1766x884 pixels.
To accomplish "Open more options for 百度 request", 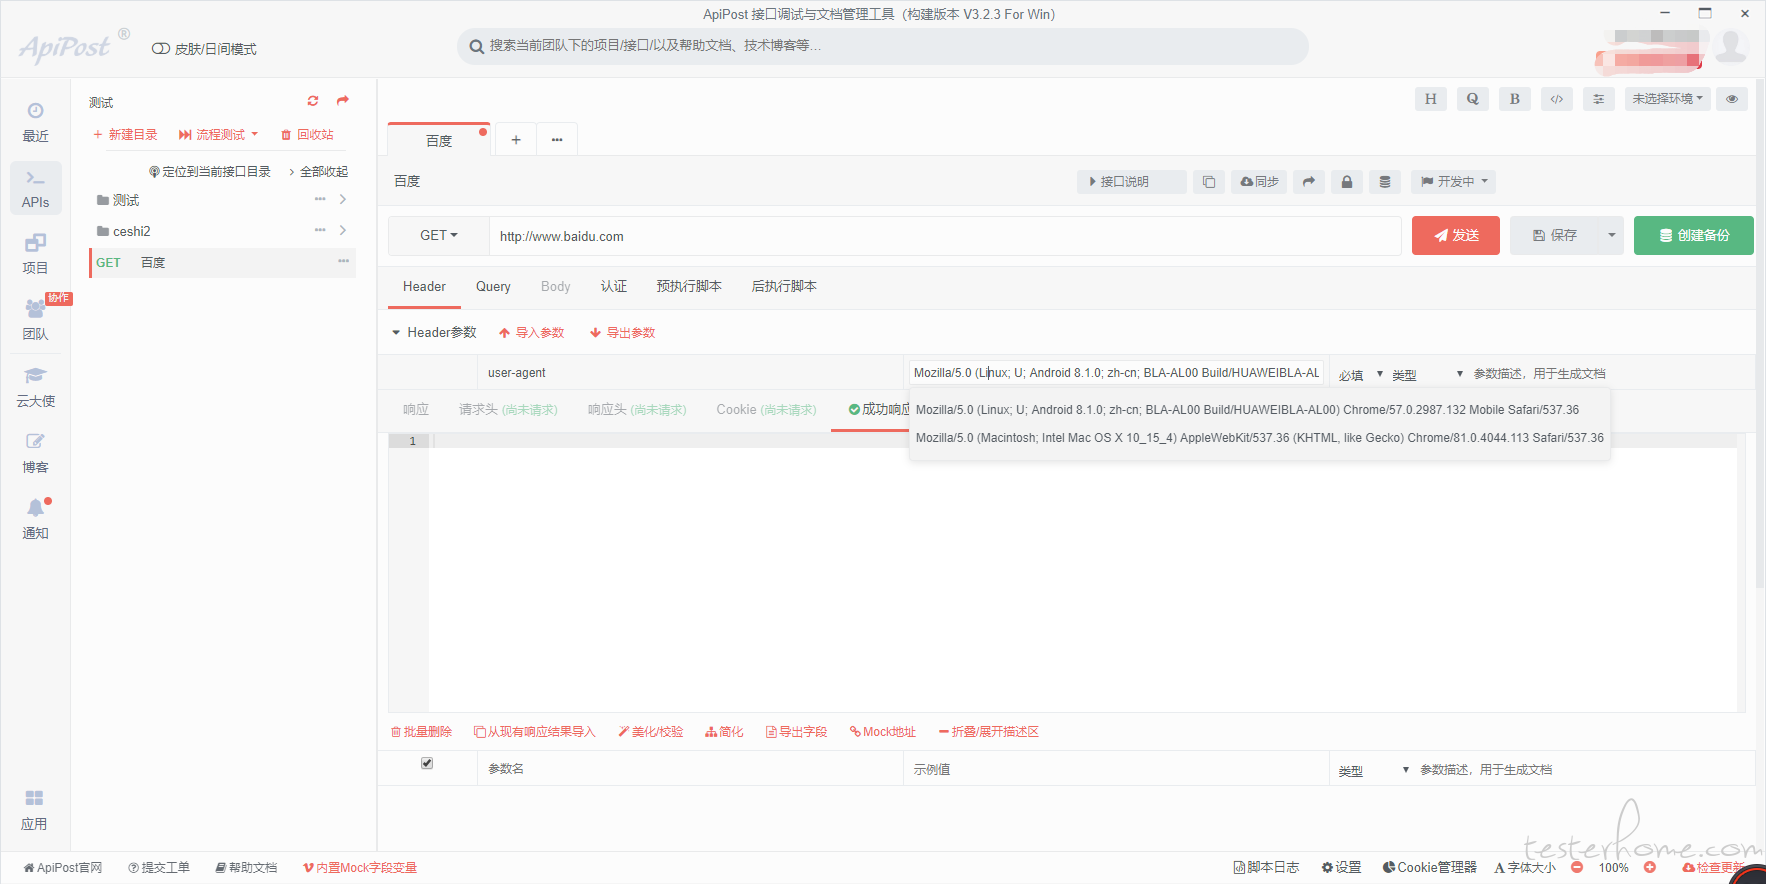I will click(343, 261).
